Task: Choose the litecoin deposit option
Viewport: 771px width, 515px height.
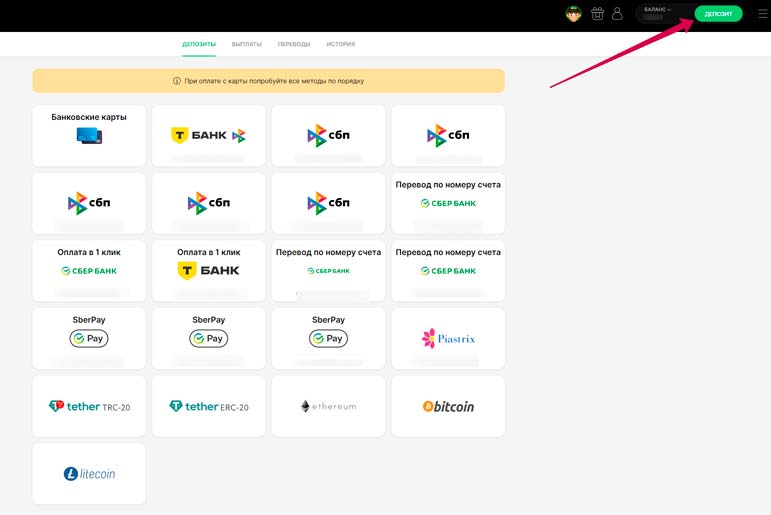Action: (x=89, y=474)
